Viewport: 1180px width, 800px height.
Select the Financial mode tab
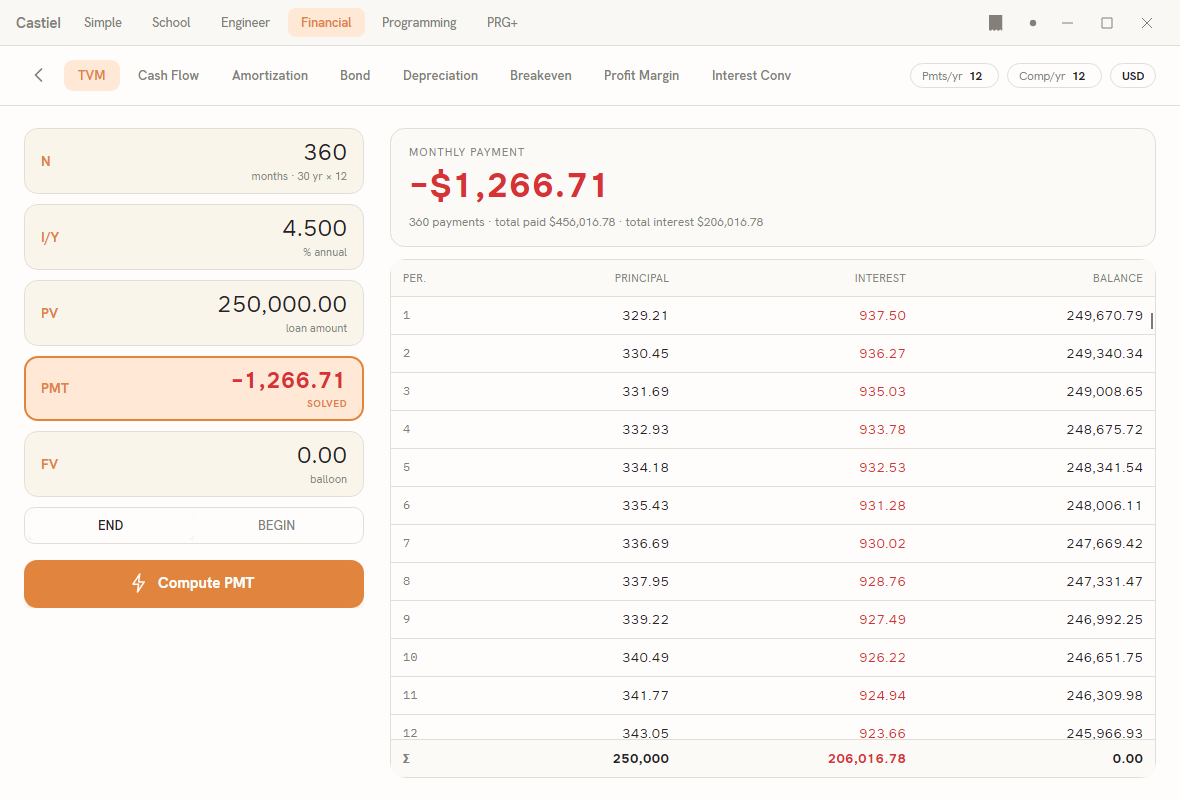[x=326, y=23]
